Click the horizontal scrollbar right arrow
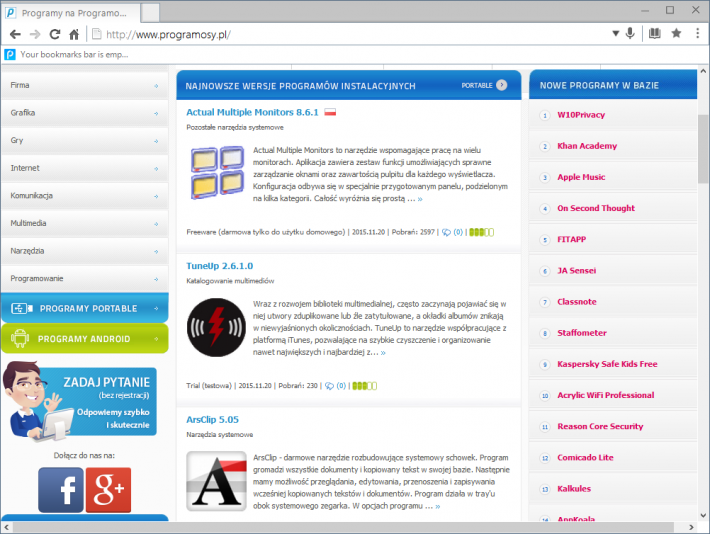The height and width of the screenshot is (534, 710). (x=691, y=527)
